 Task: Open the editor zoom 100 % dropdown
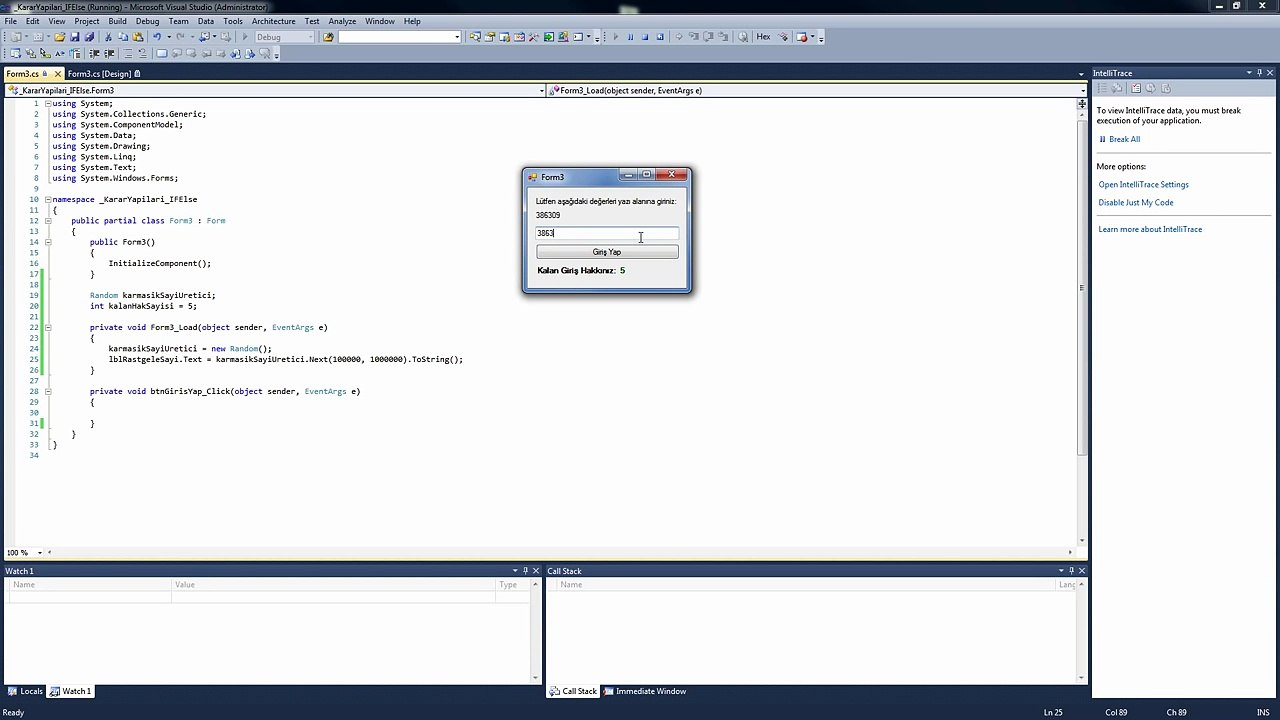pos(40,553)
